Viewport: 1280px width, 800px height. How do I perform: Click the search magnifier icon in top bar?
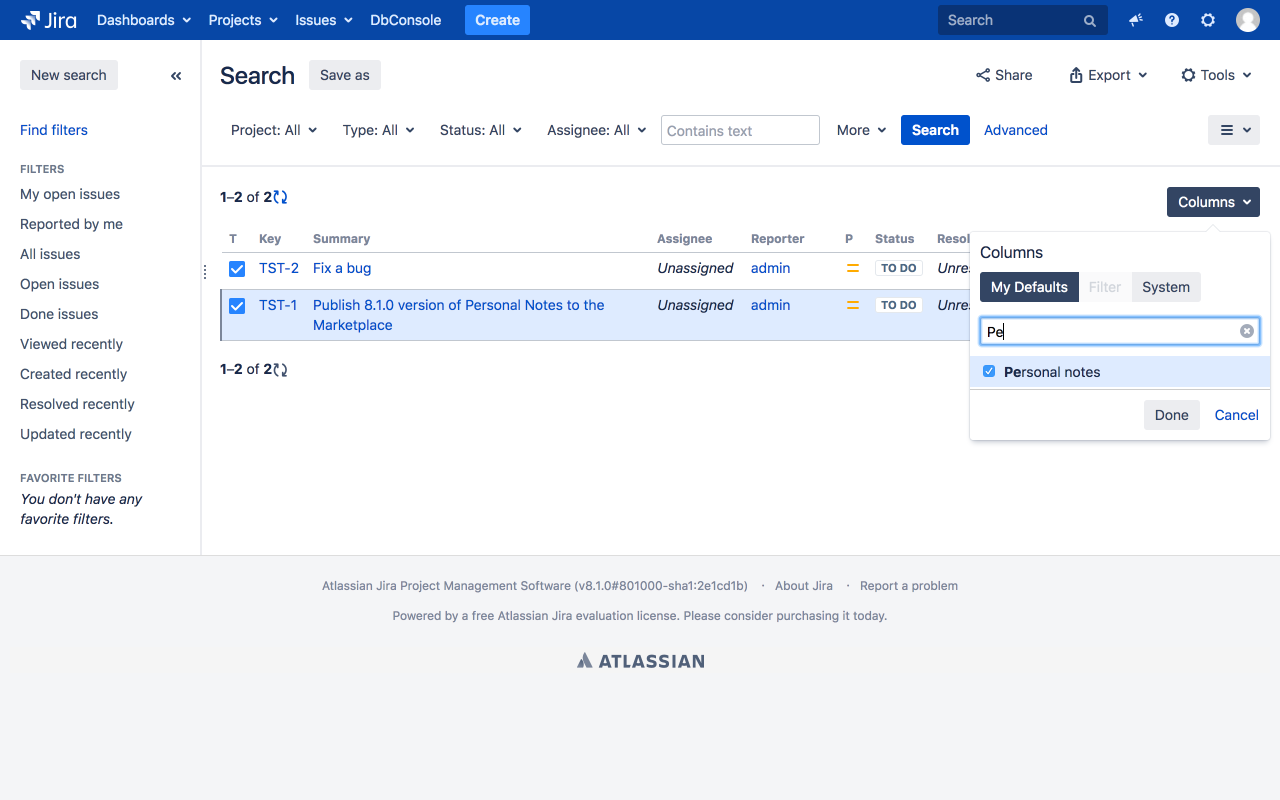coord(1090,20)
